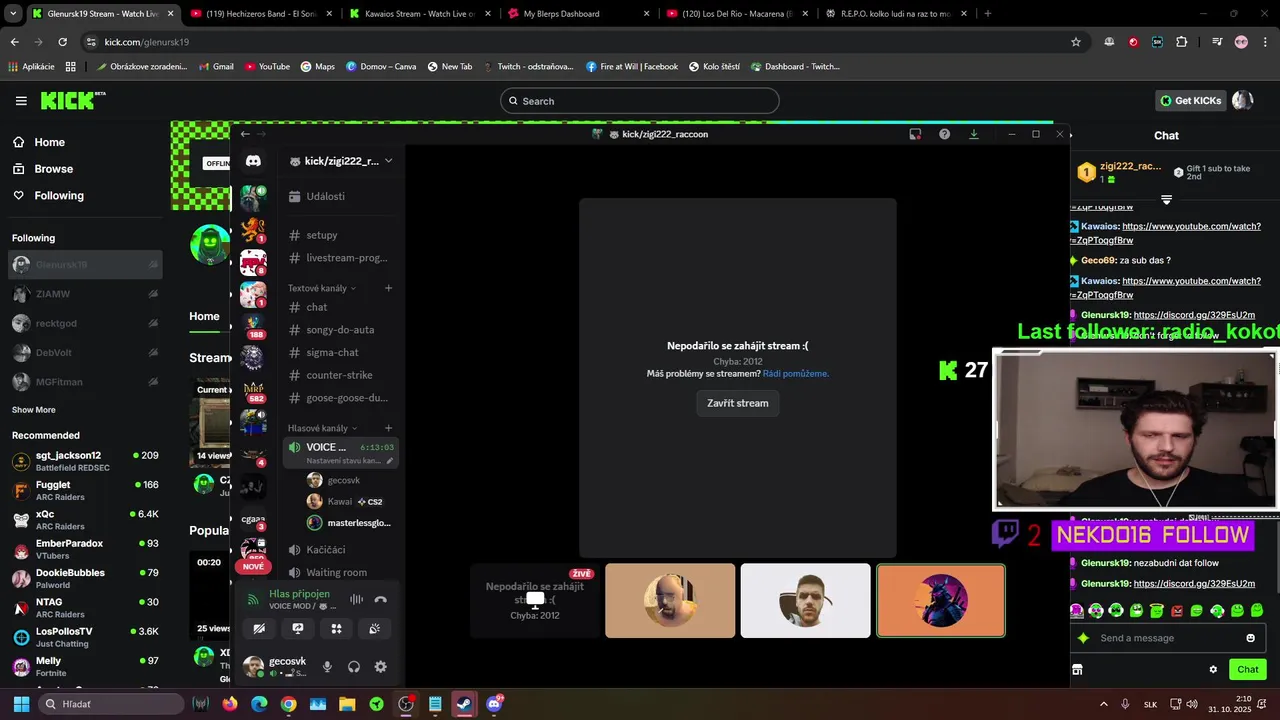The image size is (1280, 720).
Task: Join the Waiting room voice channel
Action: [x=340, y=572]
